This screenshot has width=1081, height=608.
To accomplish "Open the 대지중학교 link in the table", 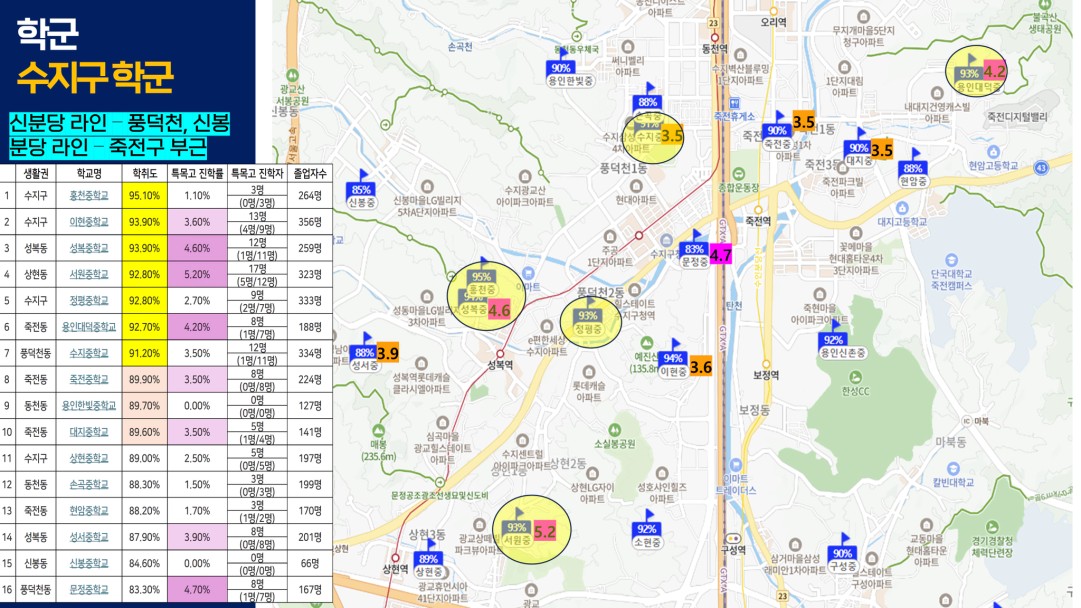I will [89, 432].
